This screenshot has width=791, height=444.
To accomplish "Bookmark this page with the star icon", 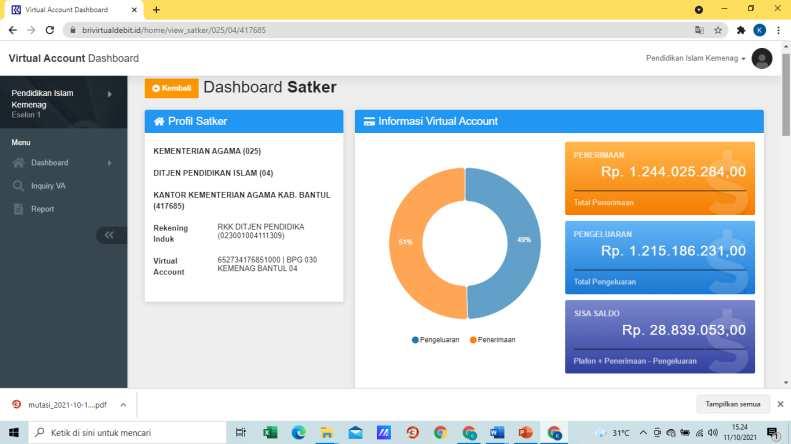I will [x=718, y=30].
